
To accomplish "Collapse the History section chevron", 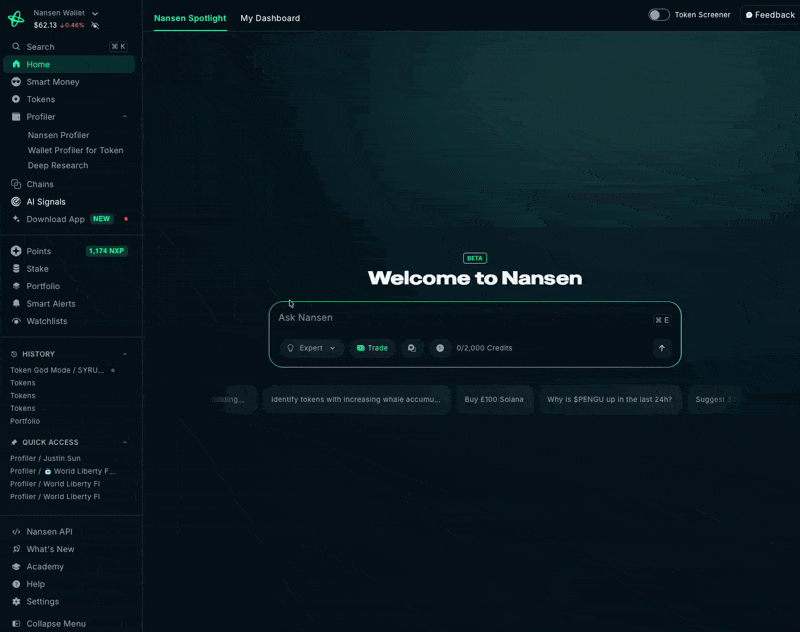I will click(125, 354).
